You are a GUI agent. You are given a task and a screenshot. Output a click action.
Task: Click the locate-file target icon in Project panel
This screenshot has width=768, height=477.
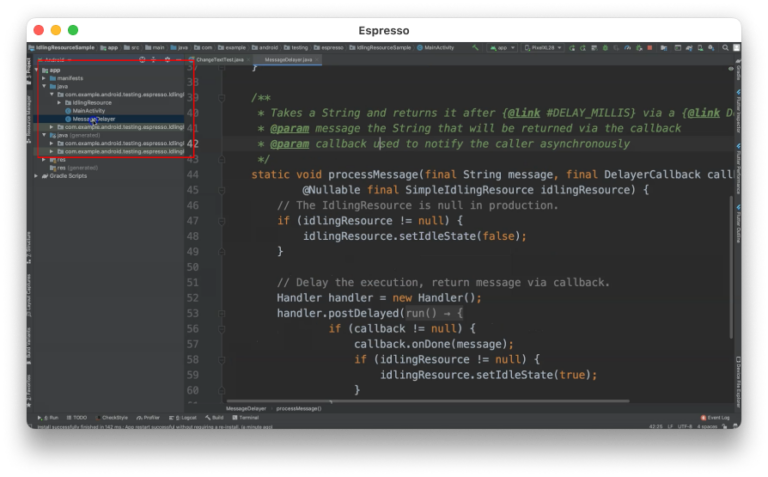click(142, 60)
